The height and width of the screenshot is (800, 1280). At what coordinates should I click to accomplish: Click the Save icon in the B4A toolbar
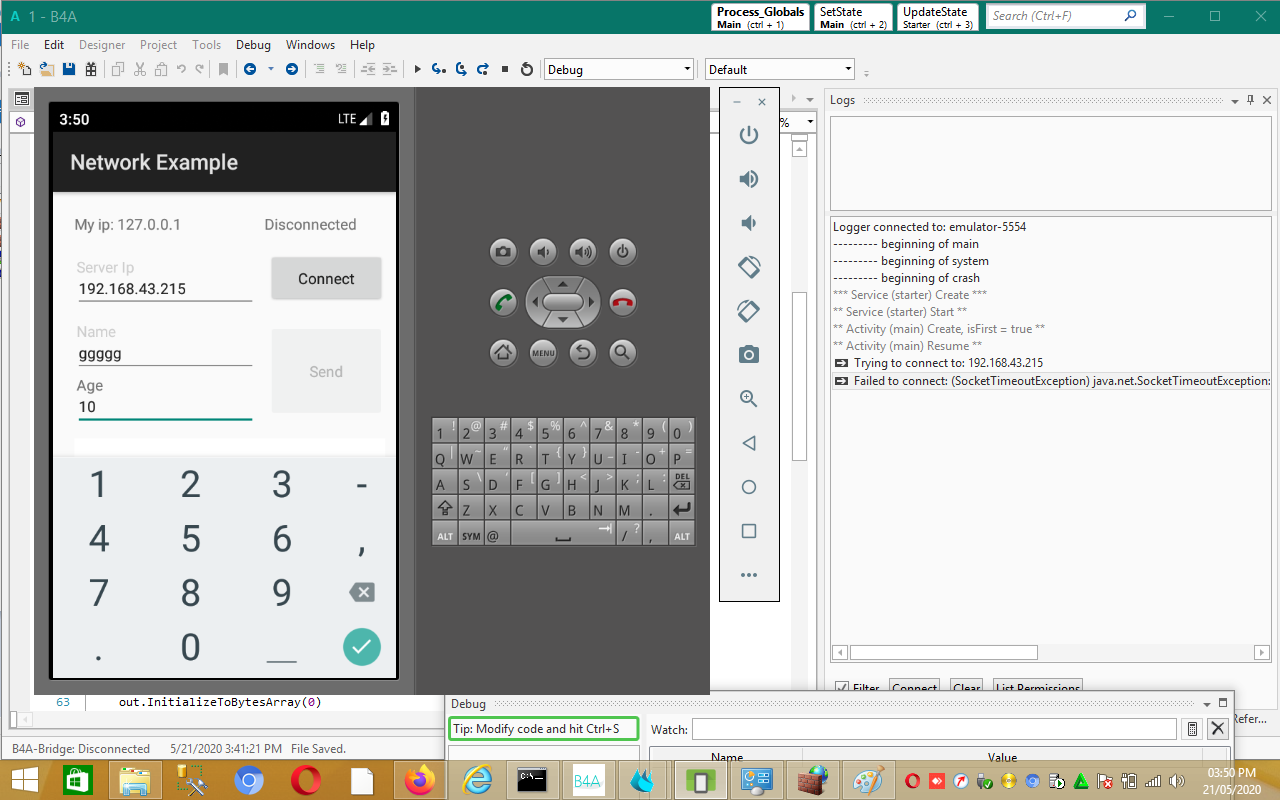[x=69, y=69]
